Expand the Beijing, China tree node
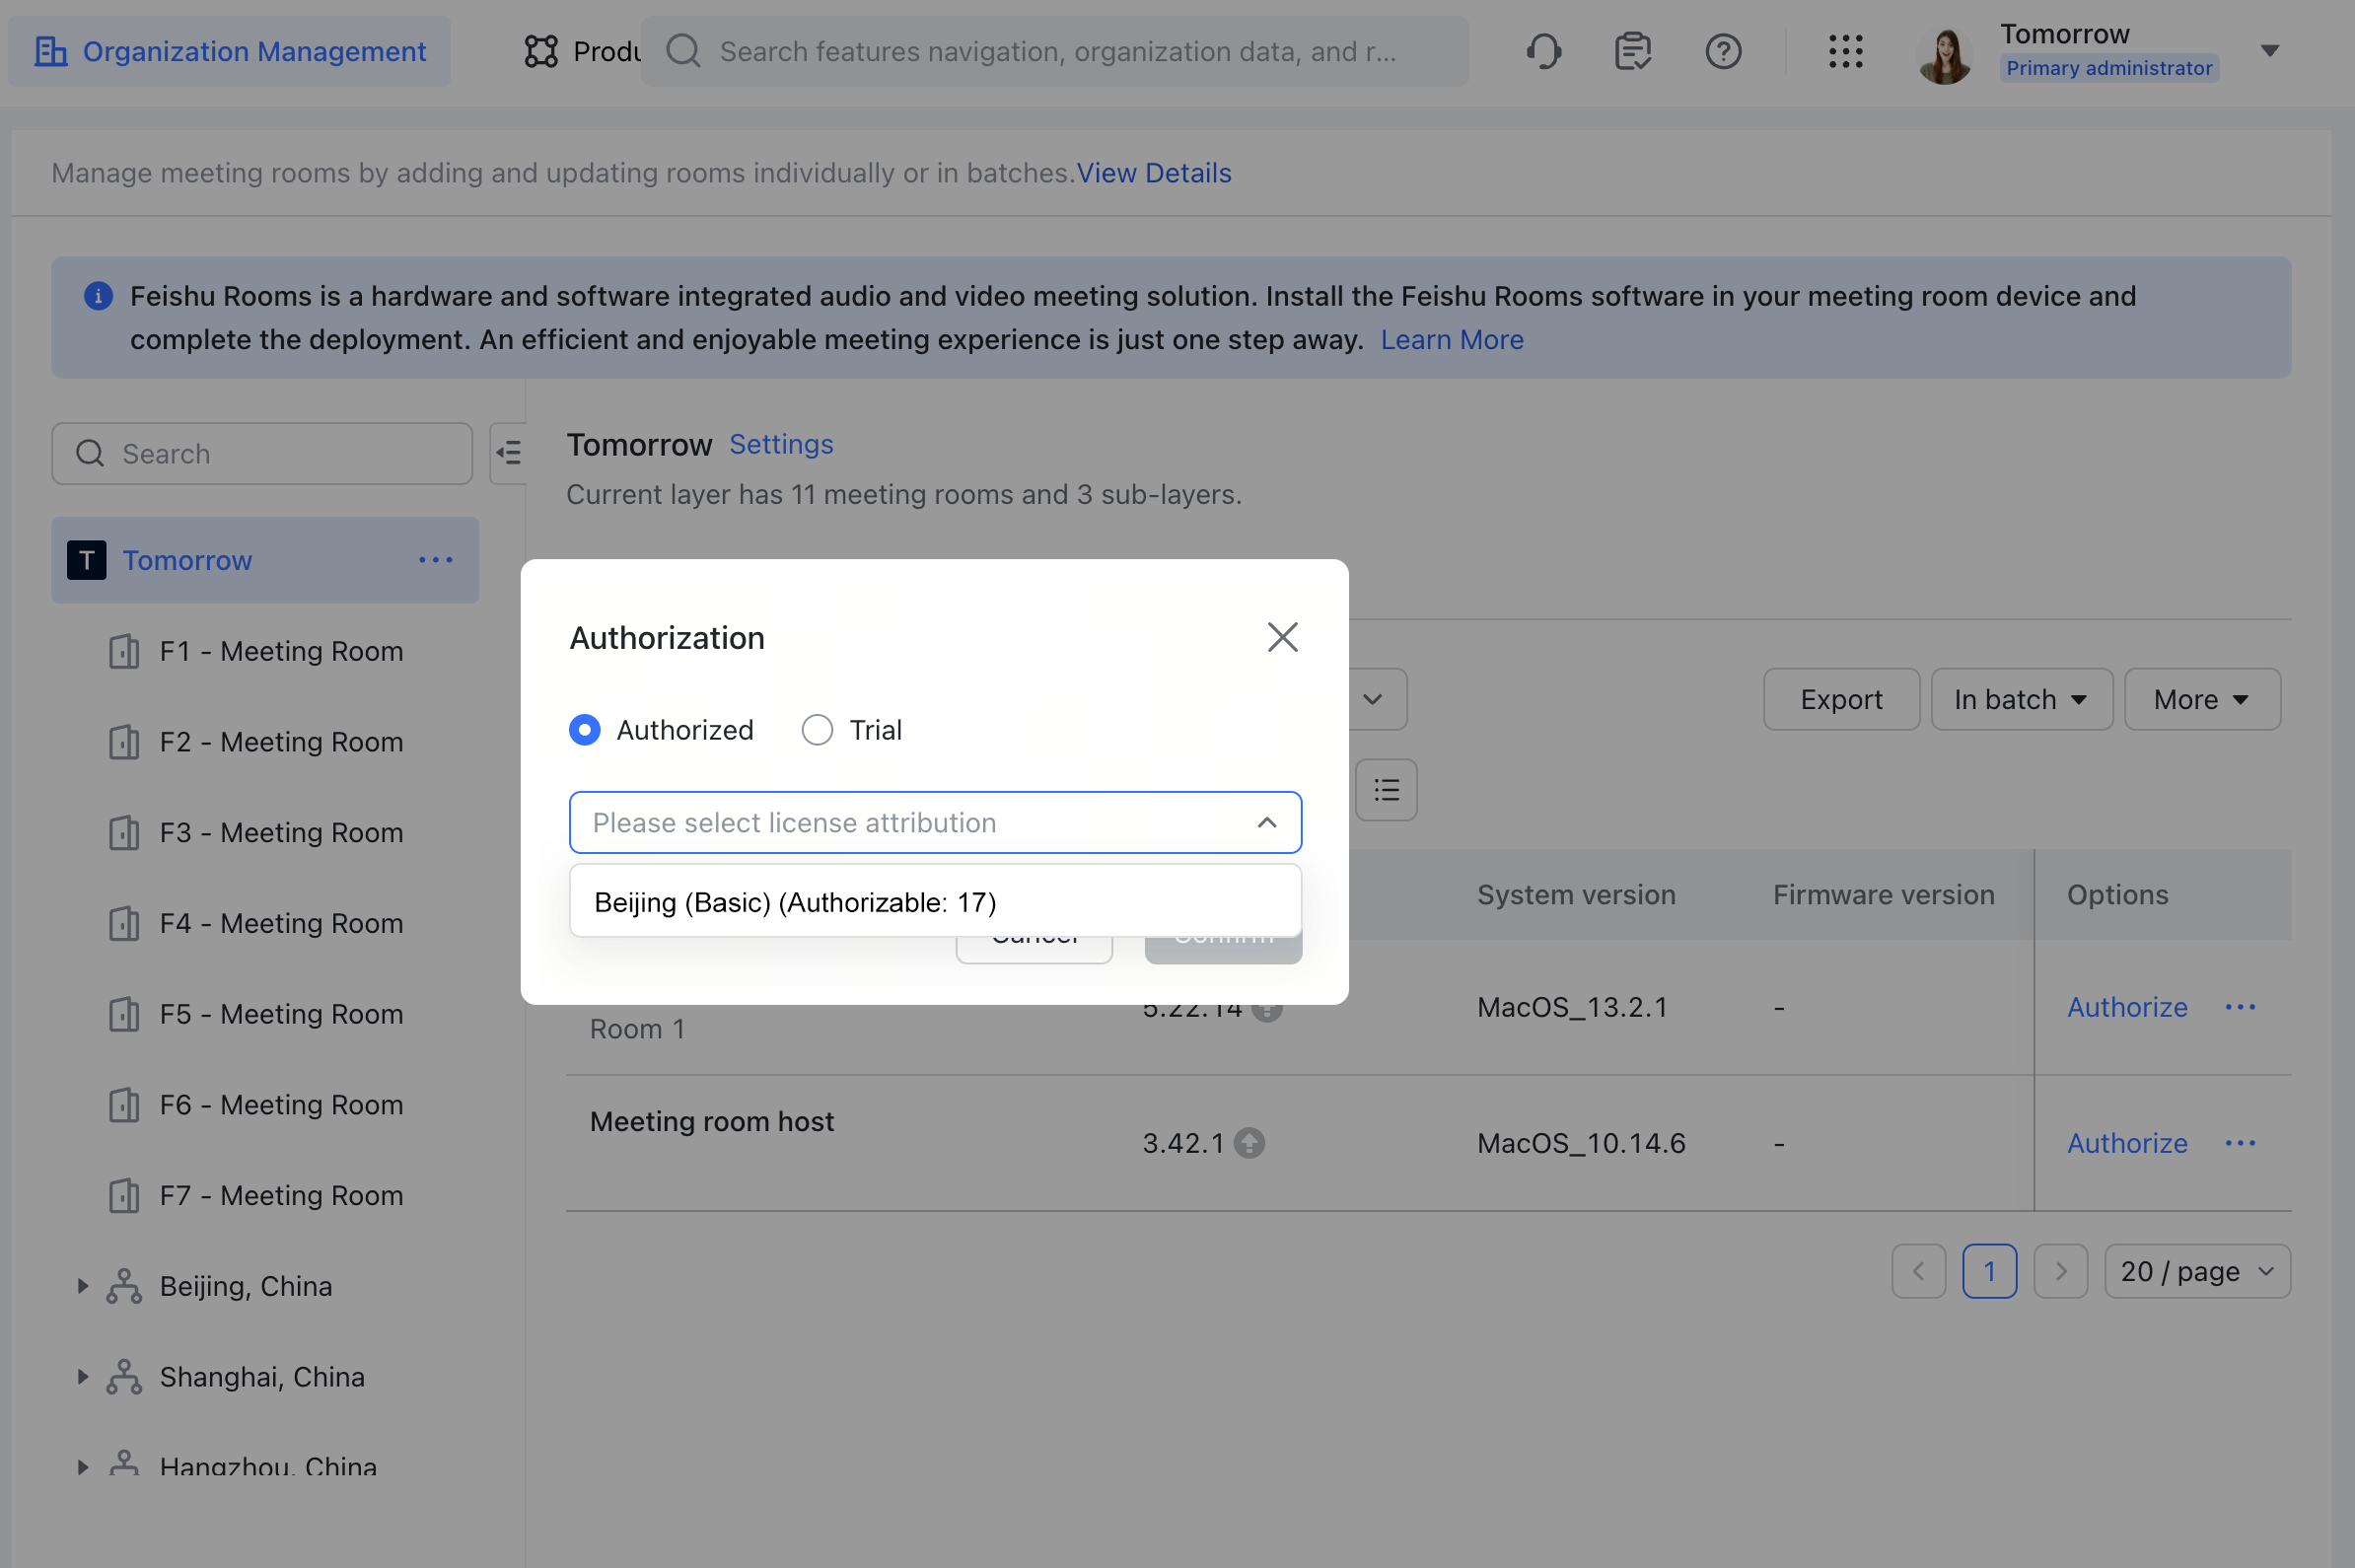Screen dimensions: 2355x1568 (x=83, y=1286)
